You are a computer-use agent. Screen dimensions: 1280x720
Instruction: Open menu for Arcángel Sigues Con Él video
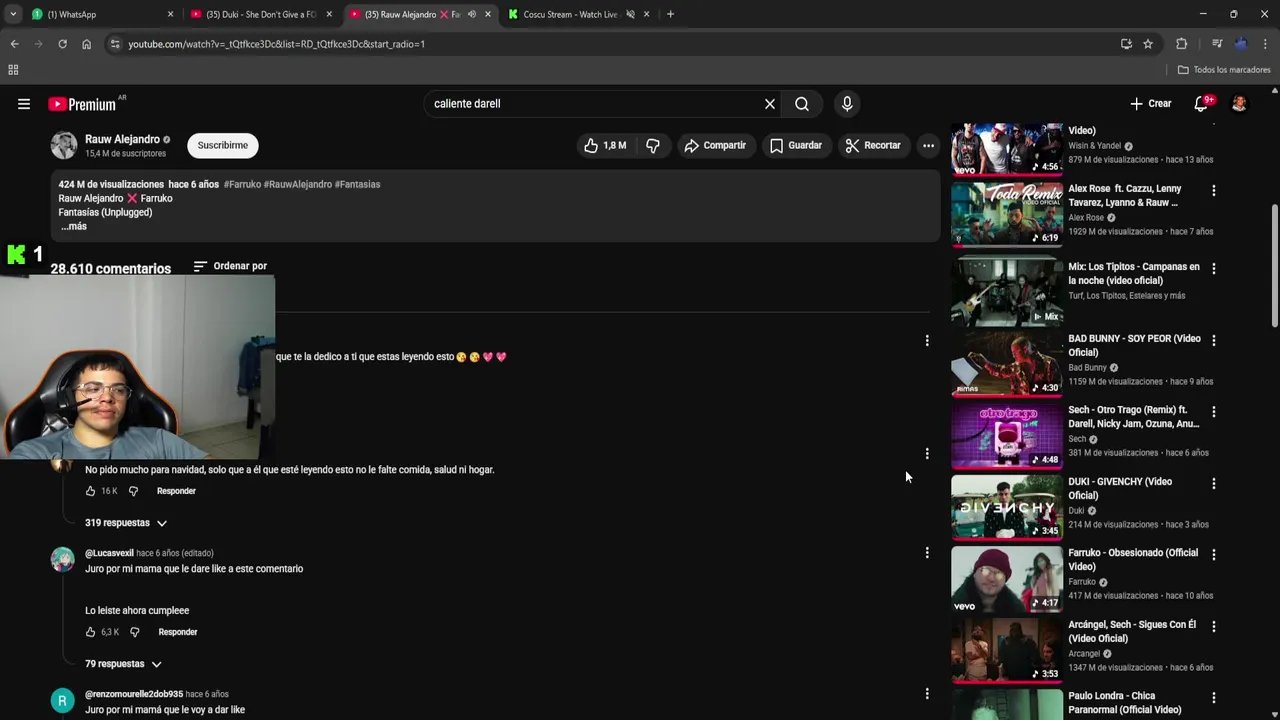coord(1214,626)
